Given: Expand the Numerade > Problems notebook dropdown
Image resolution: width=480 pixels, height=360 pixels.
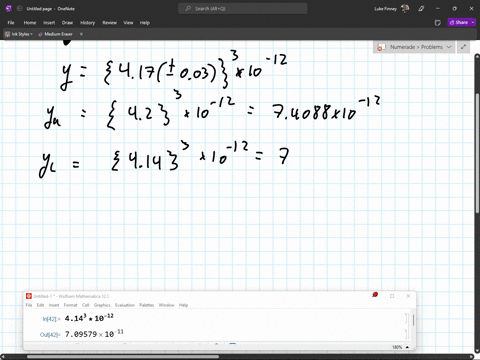Looking at the screenshot, I should [449, 47].
